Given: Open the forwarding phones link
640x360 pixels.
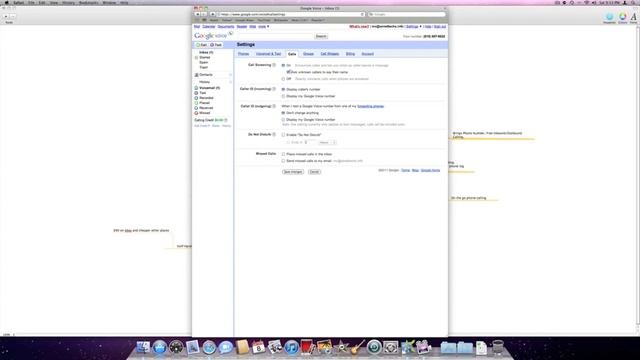Looking at the screenshot, I should click(371, 106).
